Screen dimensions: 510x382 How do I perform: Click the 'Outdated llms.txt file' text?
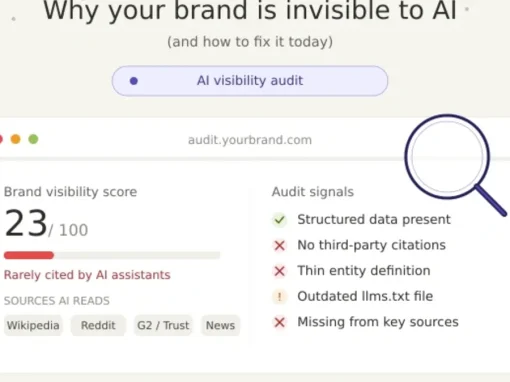click(x=365, y=296)
